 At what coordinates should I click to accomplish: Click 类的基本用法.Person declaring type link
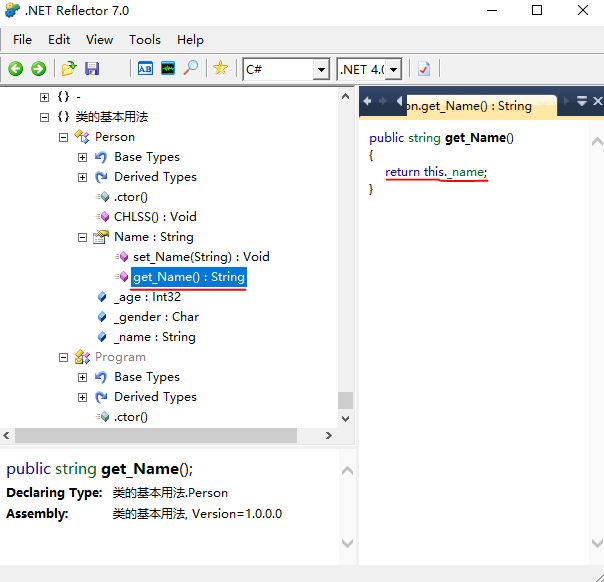pyautogui.click(x=170, y=493)
